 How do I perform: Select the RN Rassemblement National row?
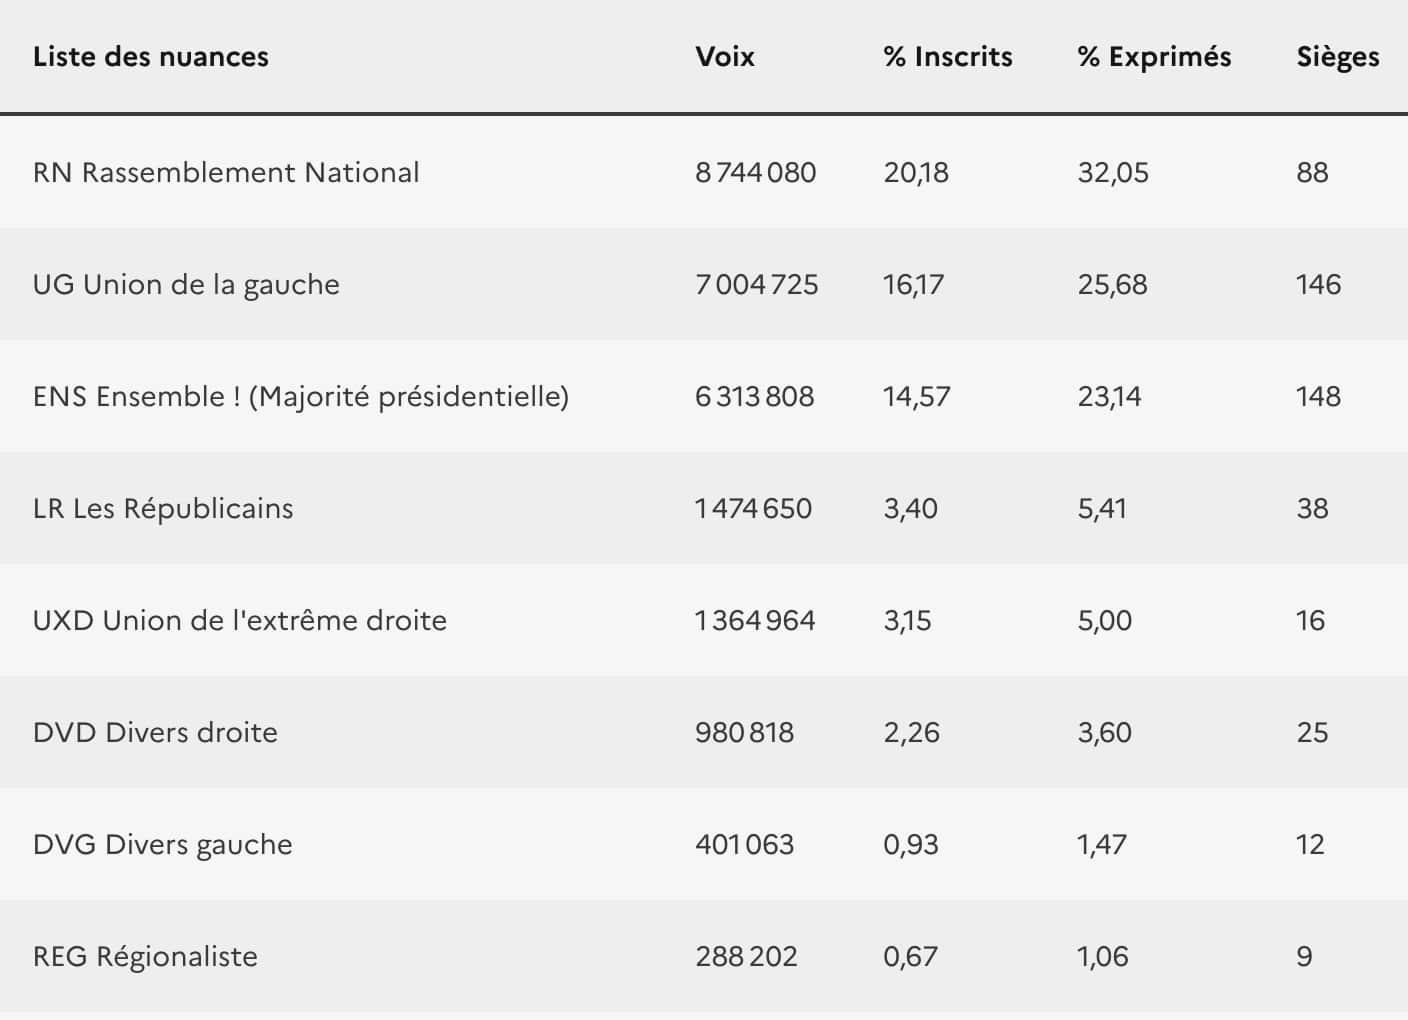(x=226, y=173)
